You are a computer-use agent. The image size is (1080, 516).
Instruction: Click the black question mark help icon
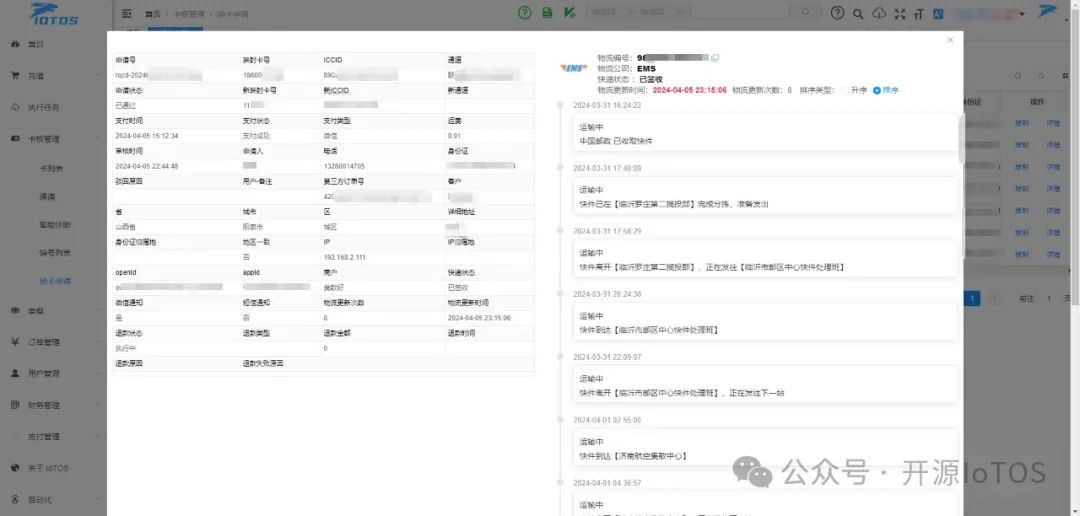[837, 12]
